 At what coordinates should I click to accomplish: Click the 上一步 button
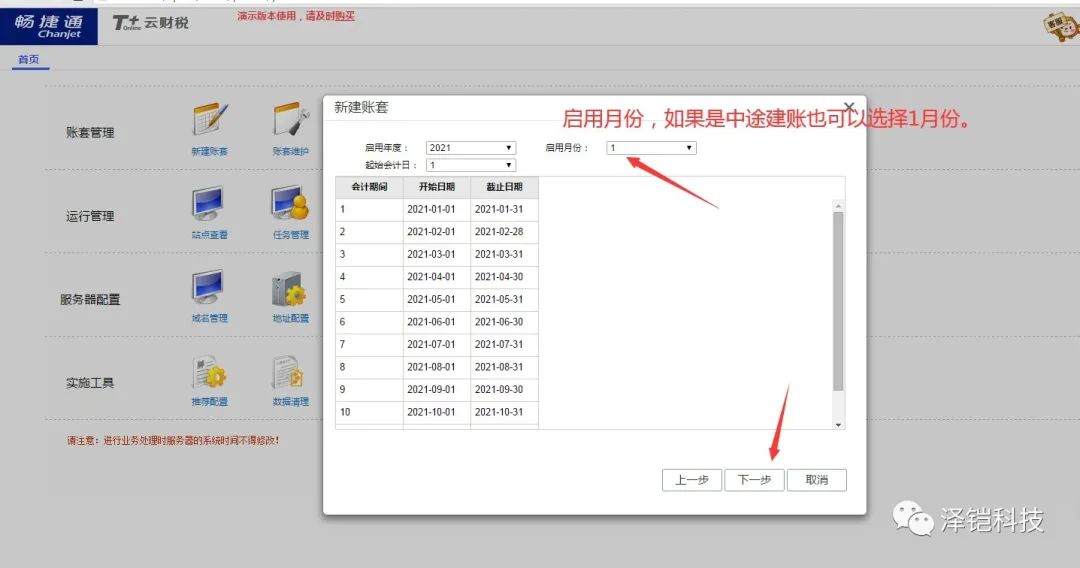click(x=692, y=480)
